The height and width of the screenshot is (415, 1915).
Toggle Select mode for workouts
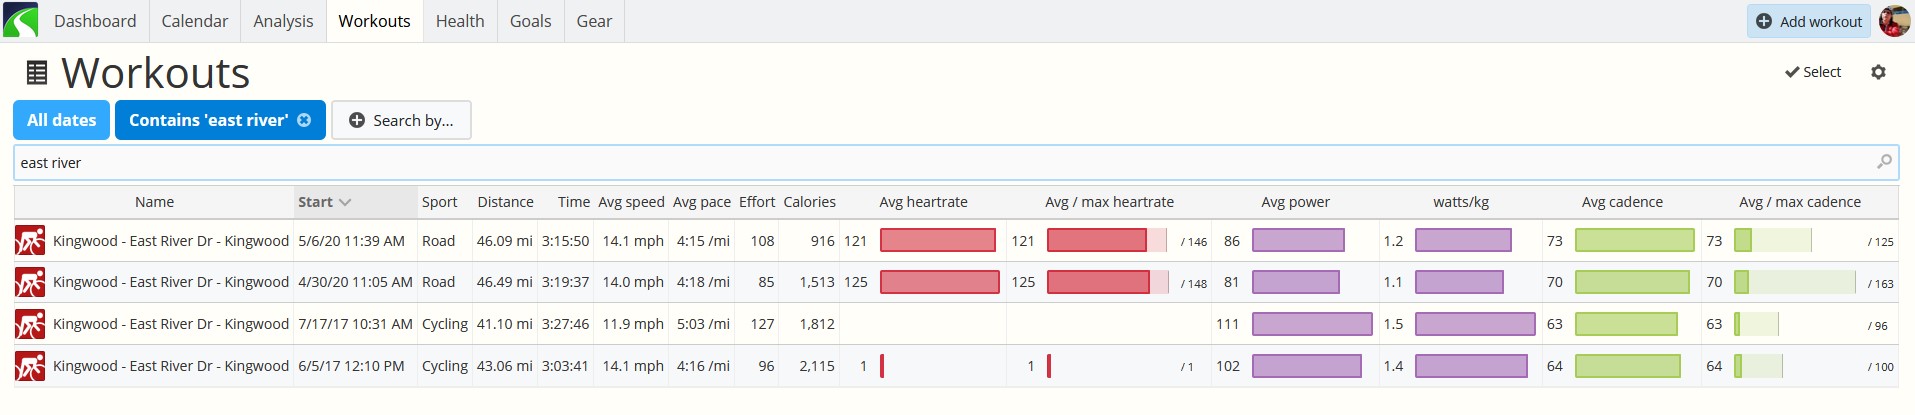pyautogui.click(x=1813, y=72)
